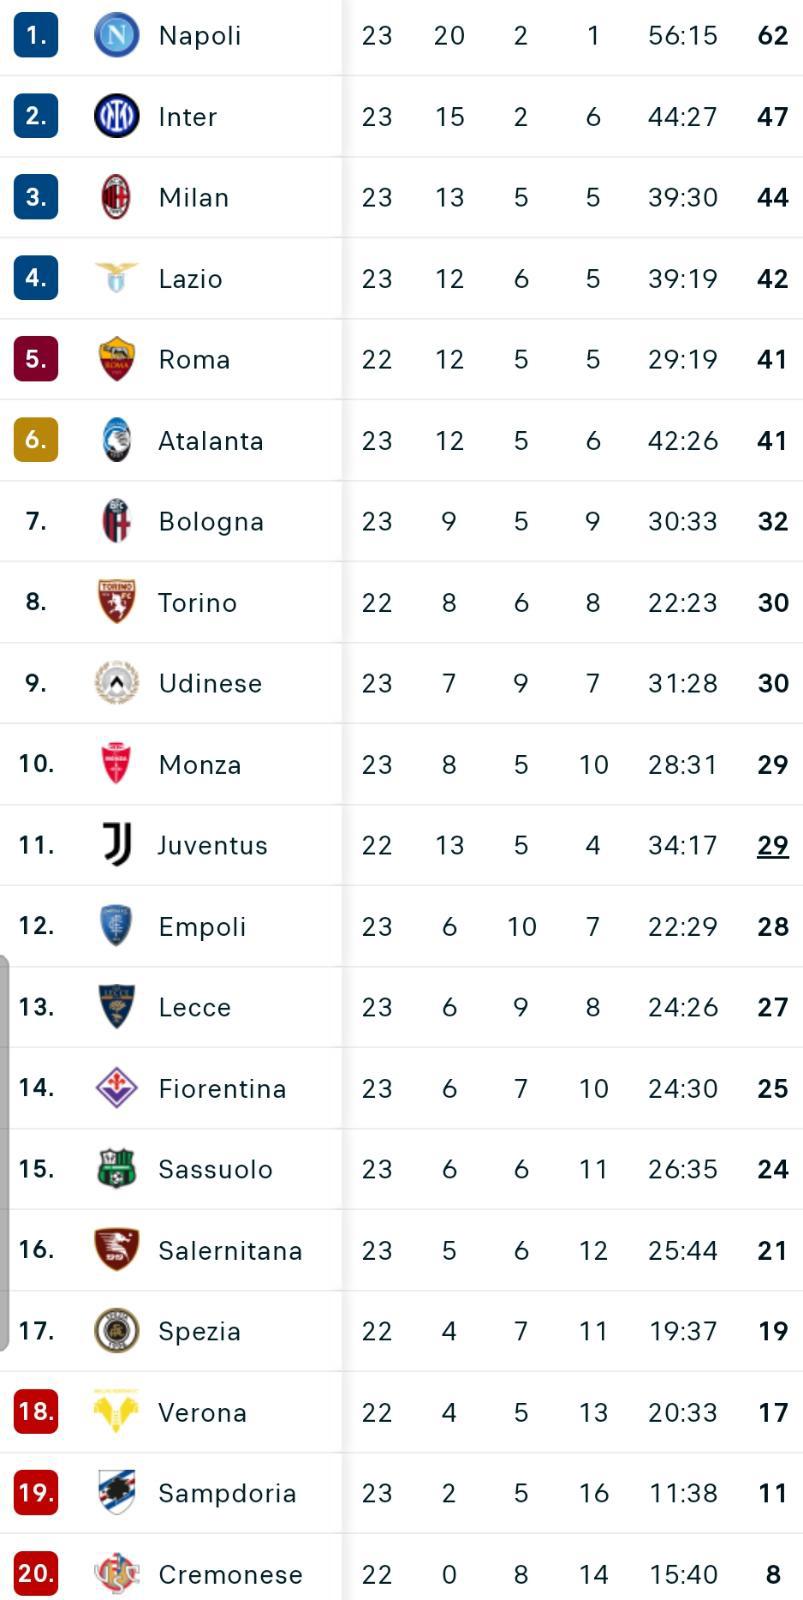Viewport: 803px width, 1600px height.
Task: Click the red rank 18 relegation badge
Action: click(x=36, y=1411)
